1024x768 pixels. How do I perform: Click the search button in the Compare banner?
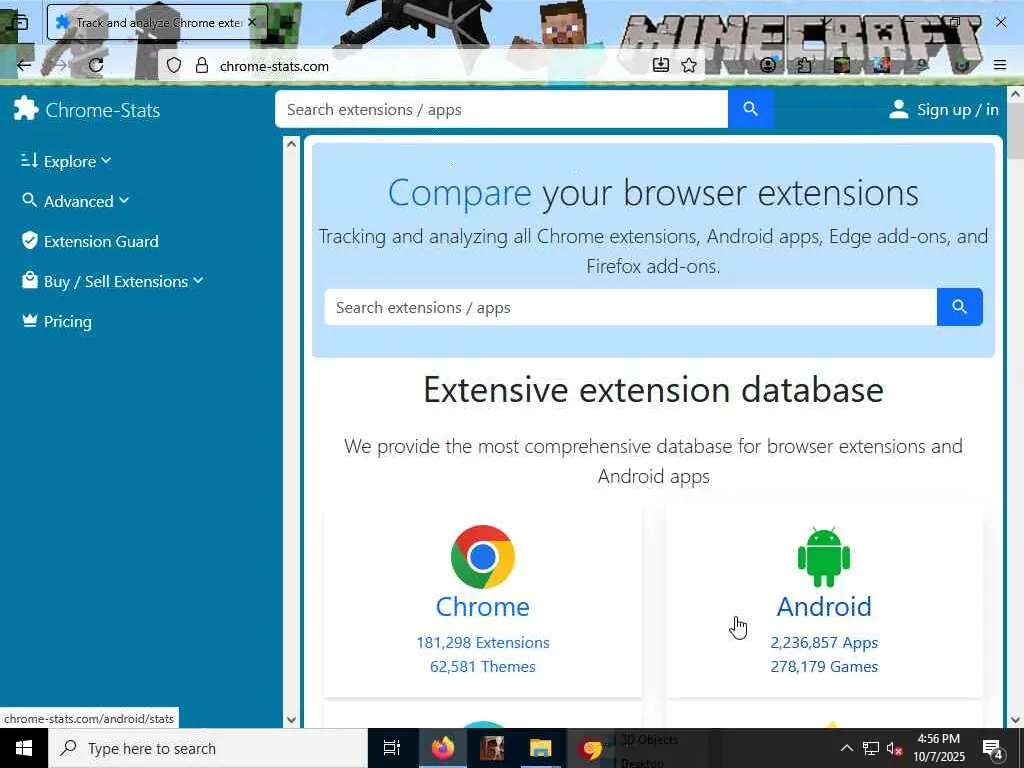click(959, 307)
